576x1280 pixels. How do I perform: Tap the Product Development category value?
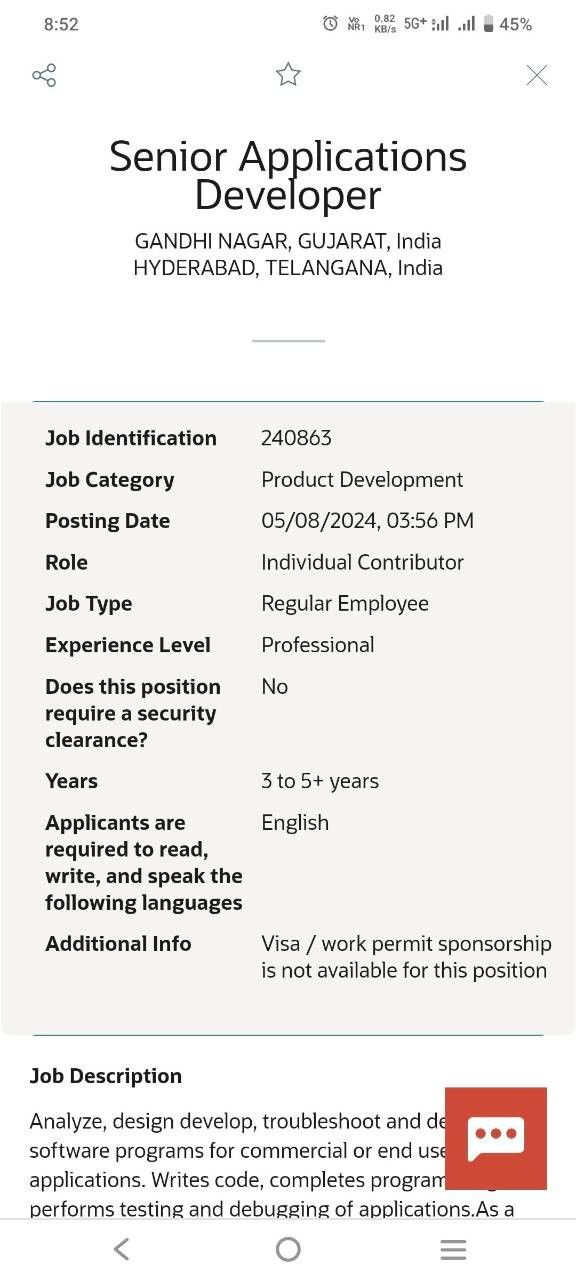[x=362, y=480]
